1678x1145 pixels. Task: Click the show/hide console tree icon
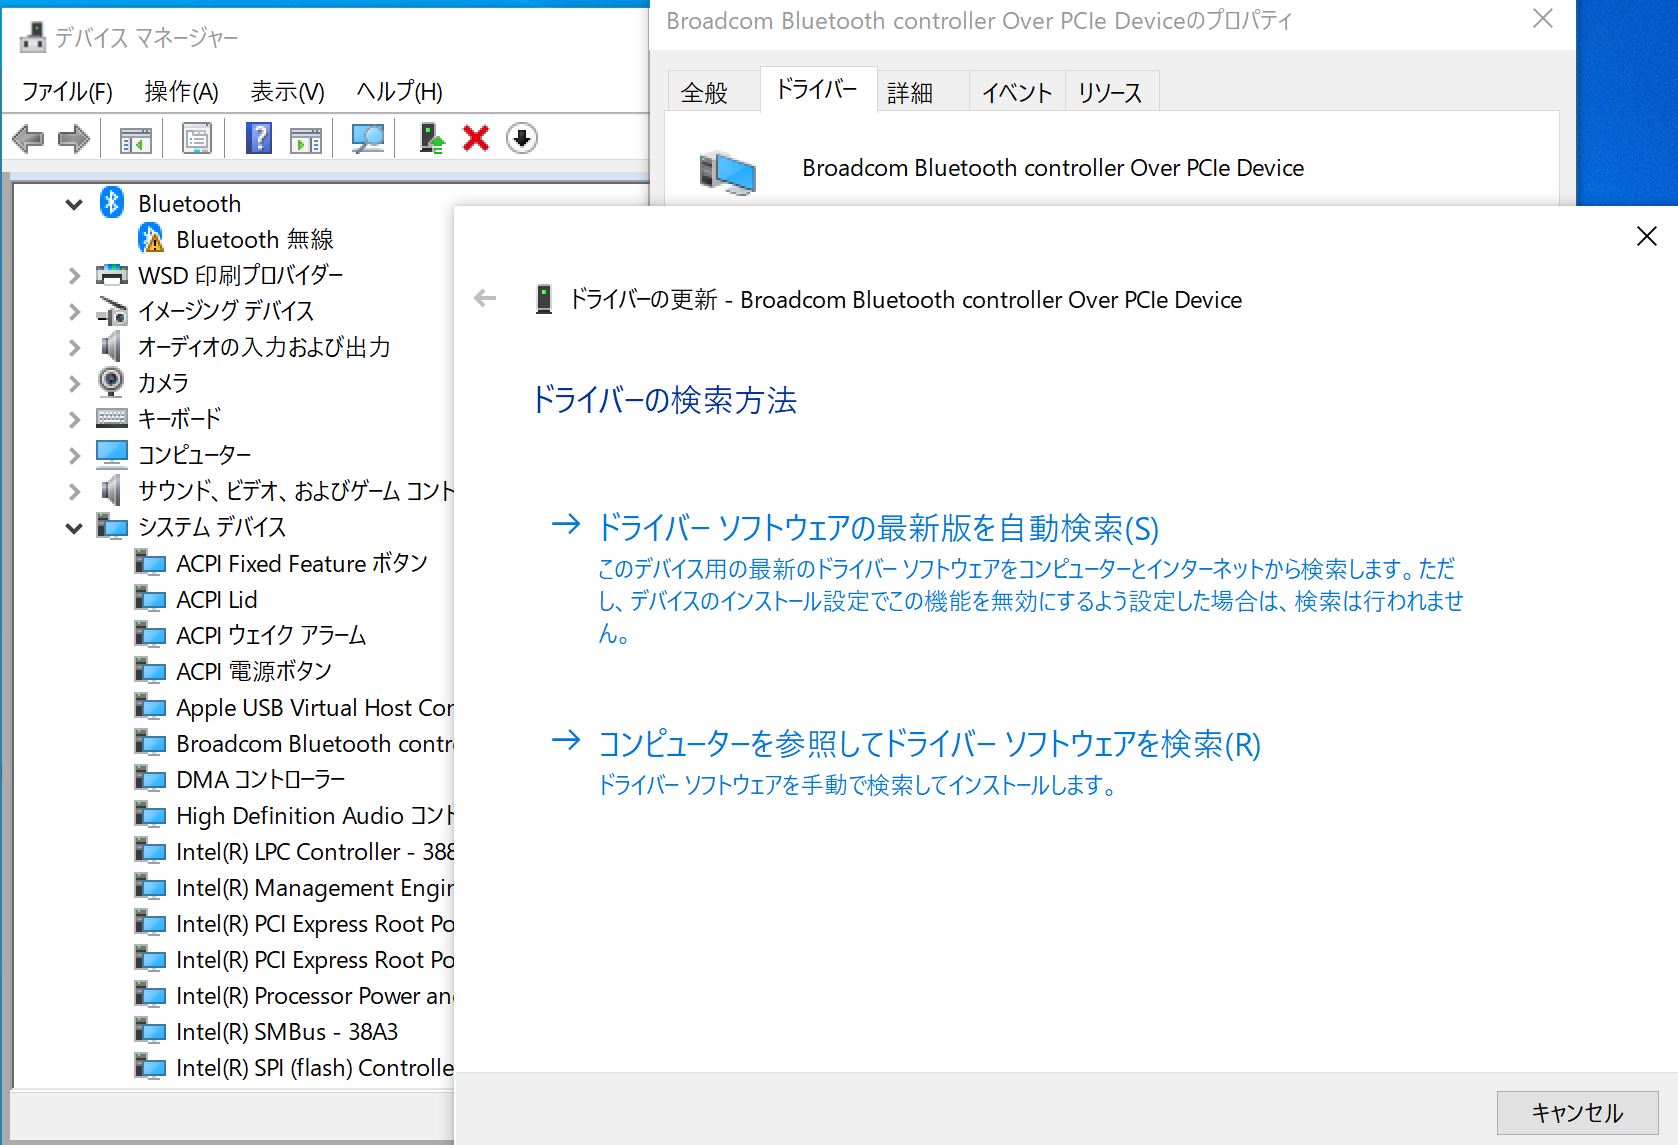[135, 138]
